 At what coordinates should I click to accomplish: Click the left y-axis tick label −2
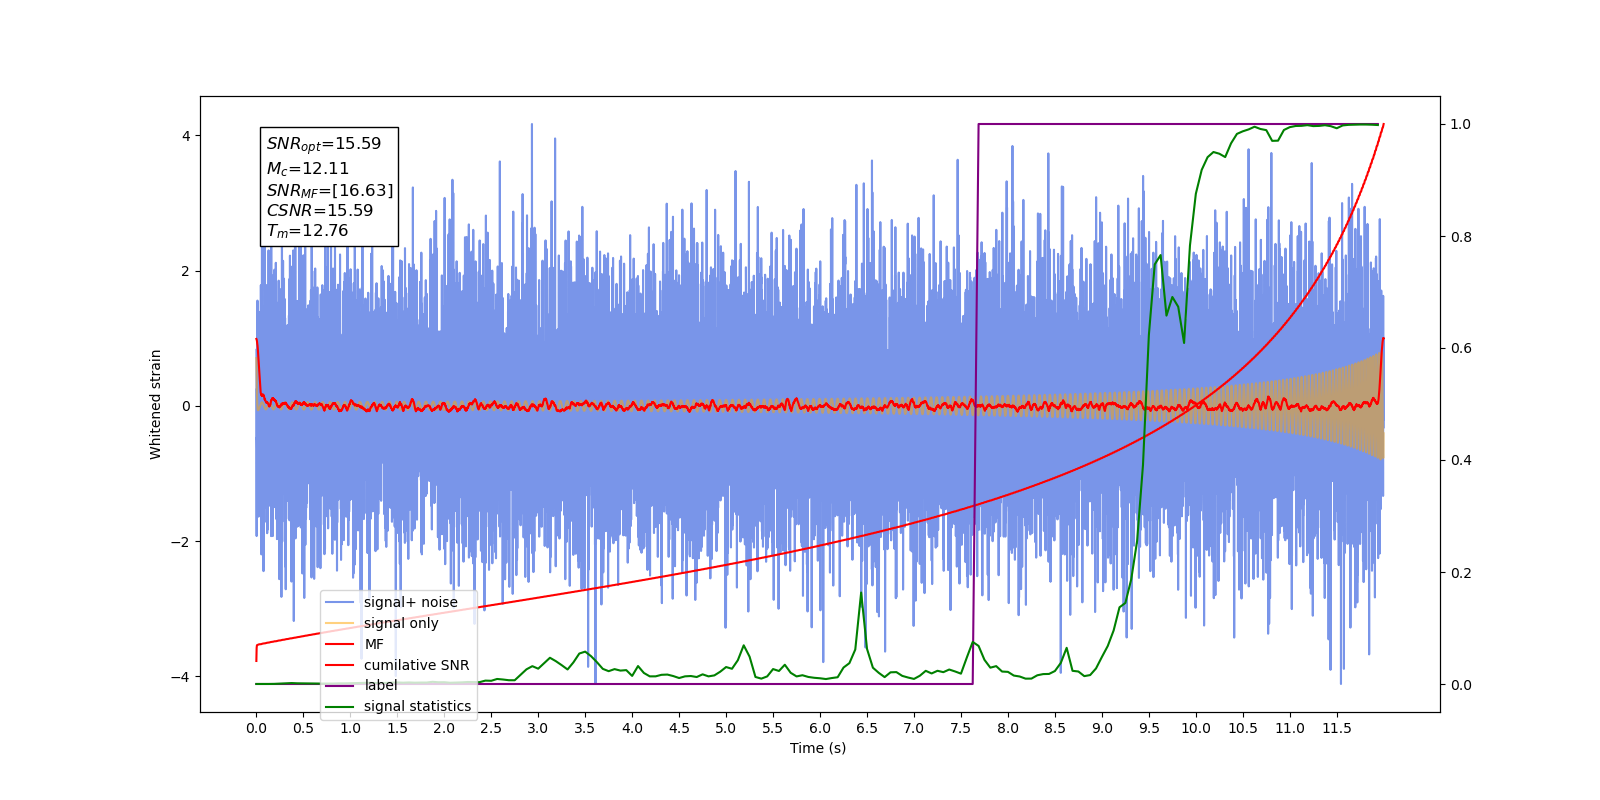(x=180, y=542)
